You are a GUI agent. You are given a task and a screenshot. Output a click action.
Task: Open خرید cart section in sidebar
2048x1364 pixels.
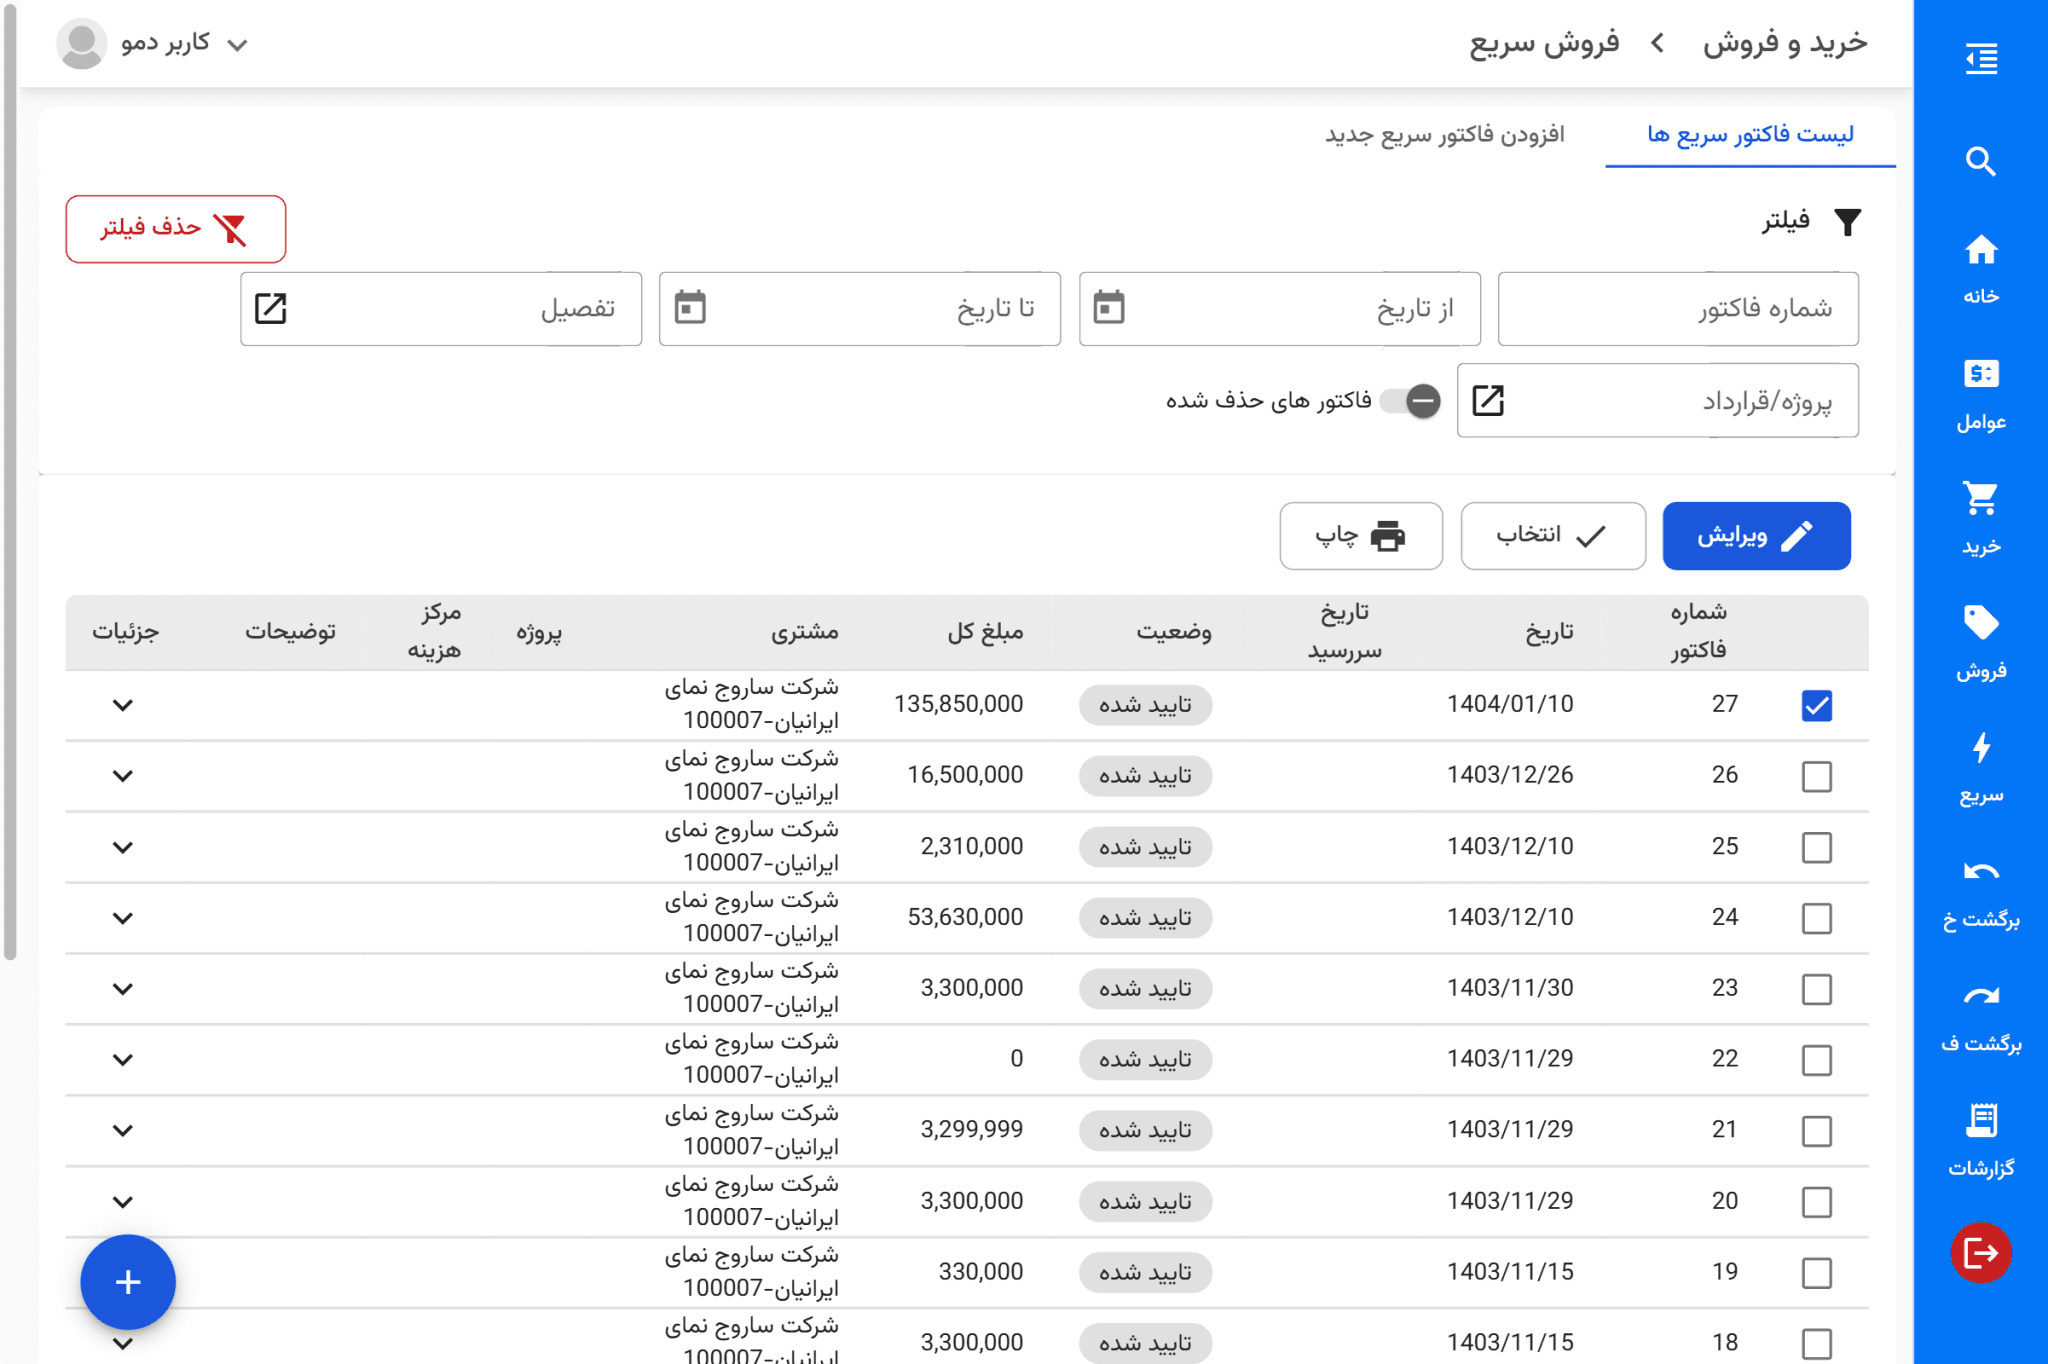1981,518
